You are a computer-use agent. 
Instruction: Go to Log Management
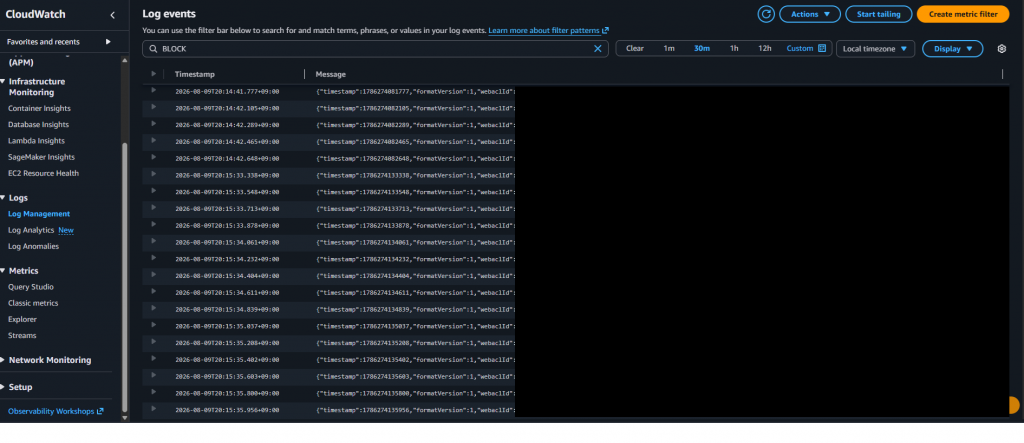tap(39, 214)
